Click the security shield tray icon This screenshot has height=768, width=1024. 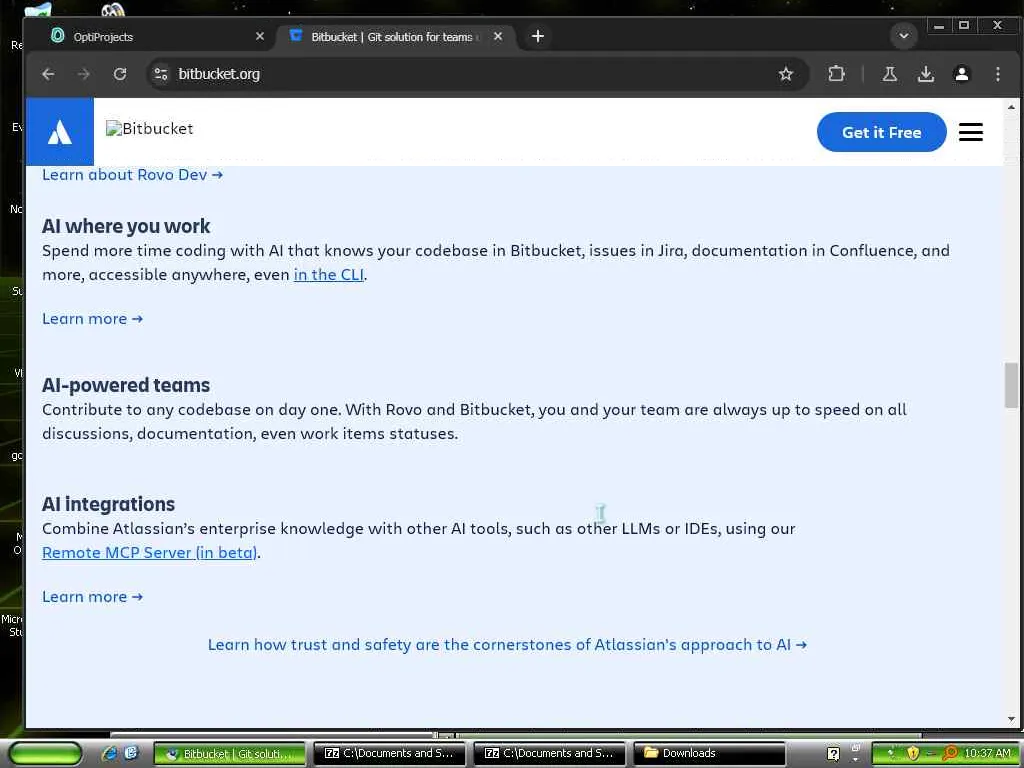(912, 754)
